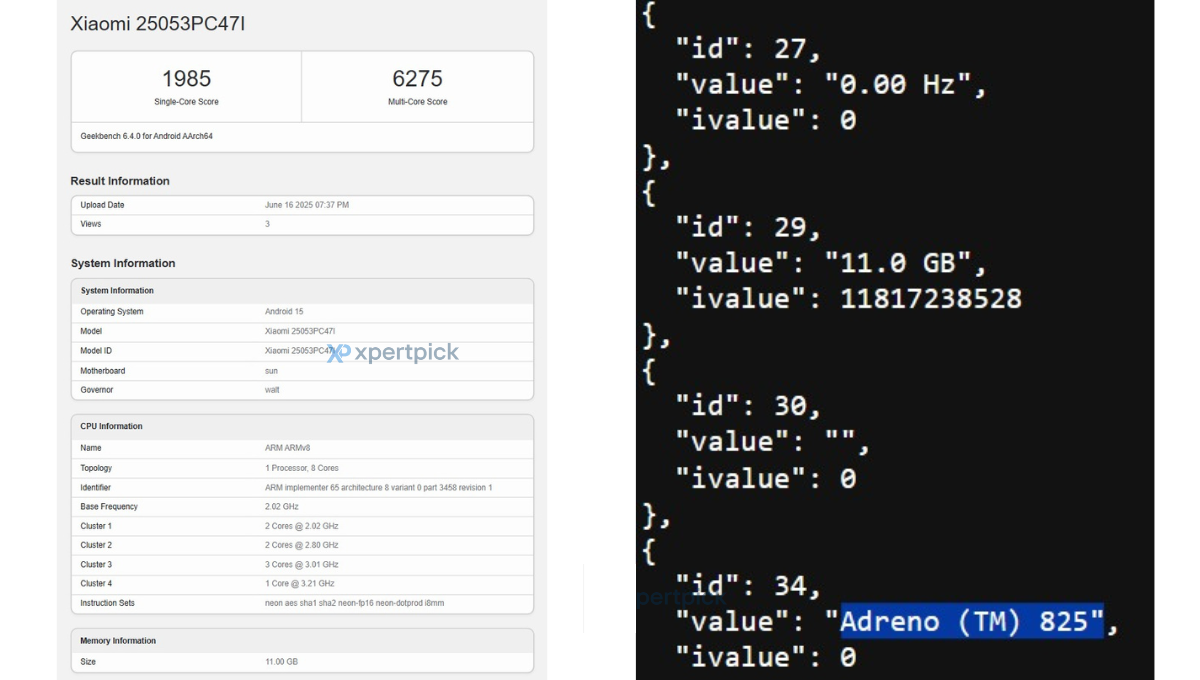Click the JSON value "11.0 GB"

[898, 264]
